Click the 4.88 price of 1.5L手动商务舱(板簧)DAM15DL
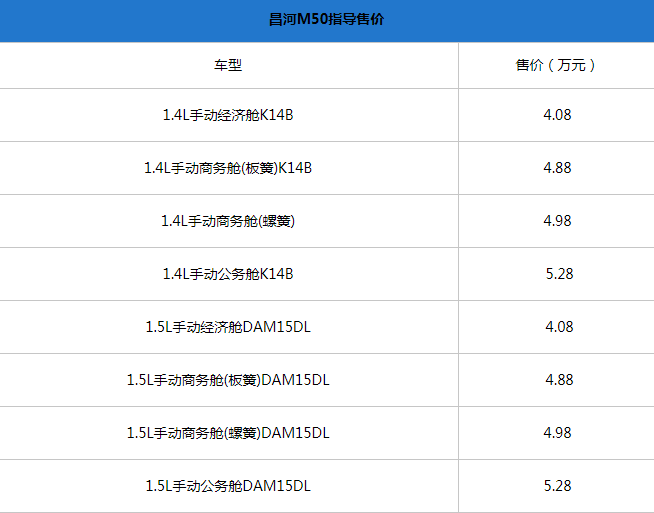This screenshot has height=513, width=654. 559,380
